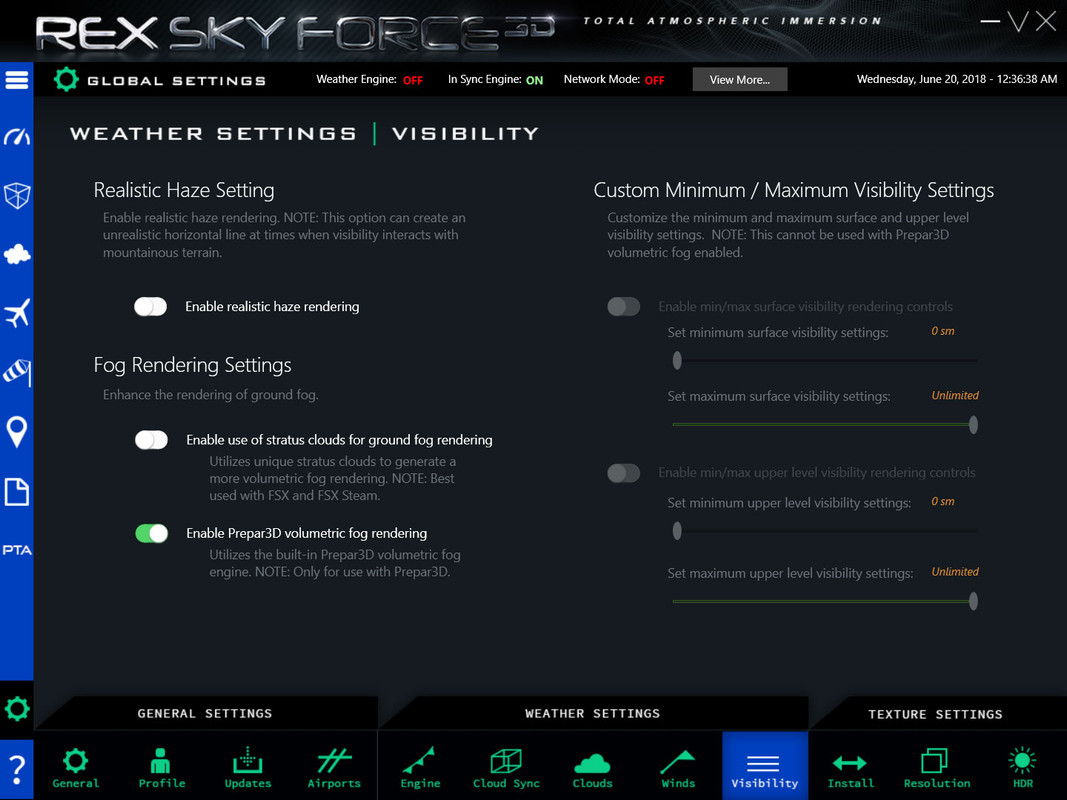Open Engine weather settings icon
Screen dimensions: 1067x800
pyautogui.click(x=420, y=769)
